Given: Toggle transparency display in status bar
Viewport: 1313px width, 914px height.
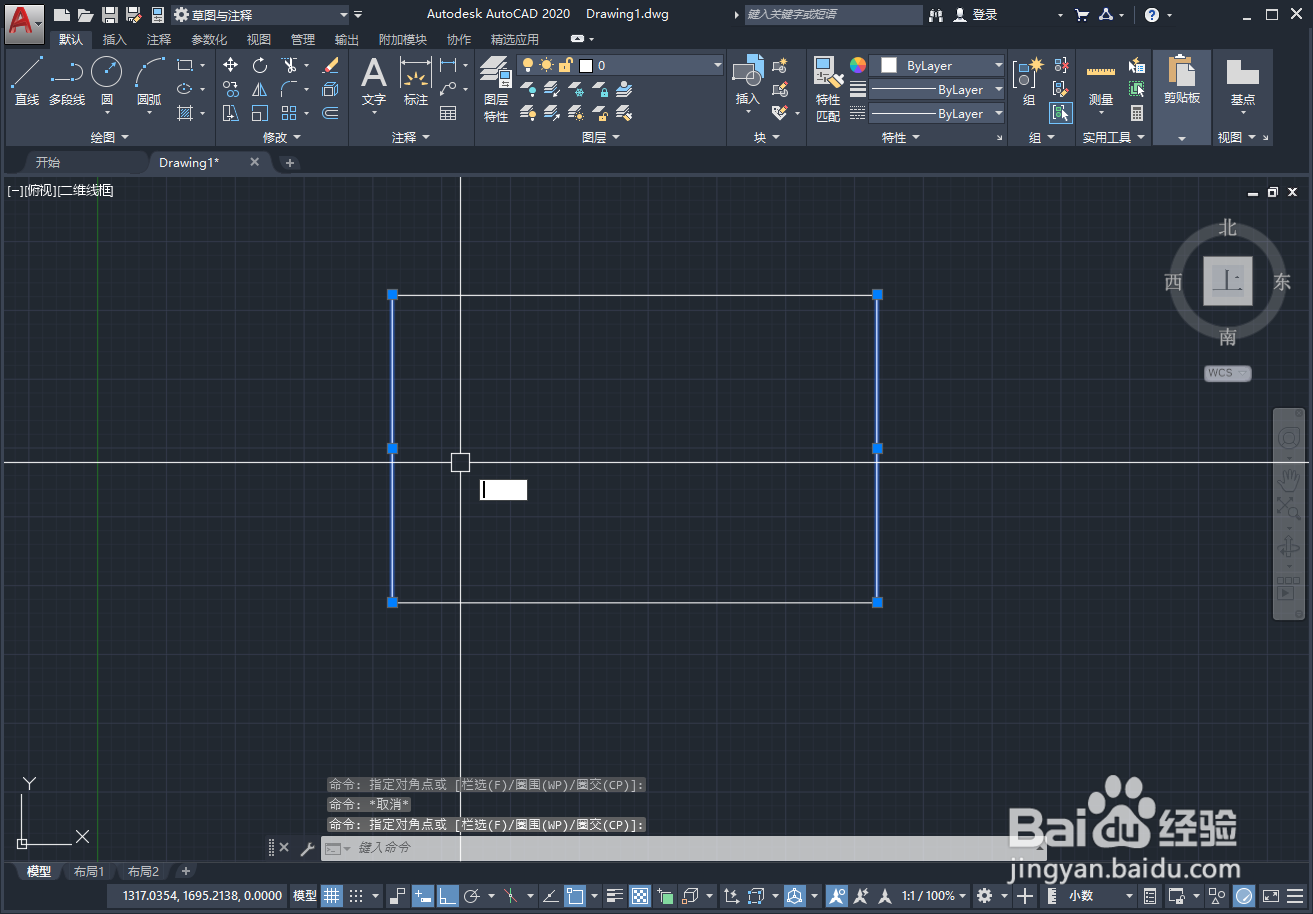Looking at the screenshot, I should [x=640, y=896].
